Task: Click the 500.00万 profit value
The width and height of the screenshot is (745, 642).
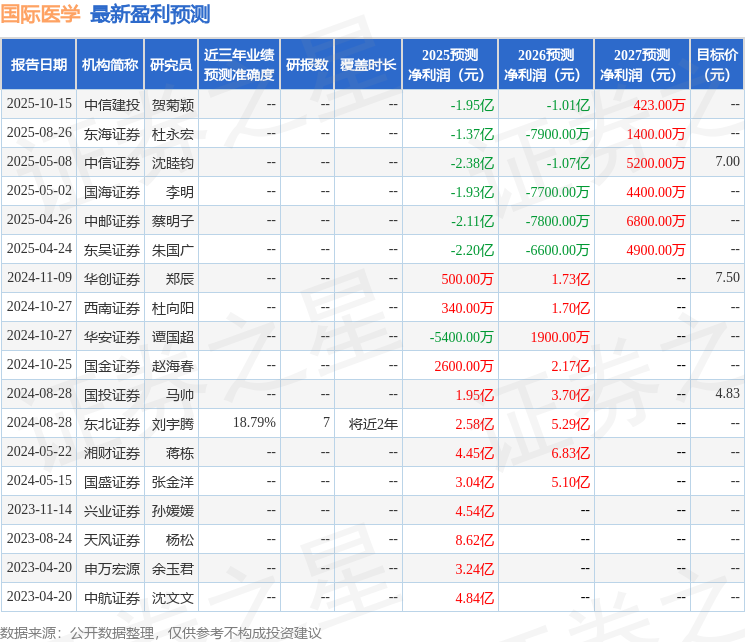Action: pyautogui.click(x=468, y=279)
